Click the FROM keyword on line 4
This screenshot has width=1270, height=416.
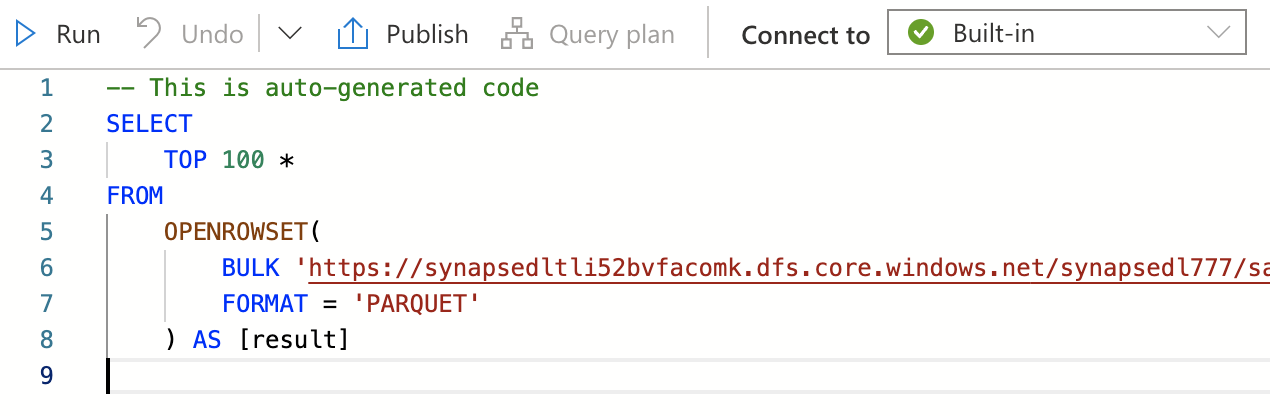135,196
